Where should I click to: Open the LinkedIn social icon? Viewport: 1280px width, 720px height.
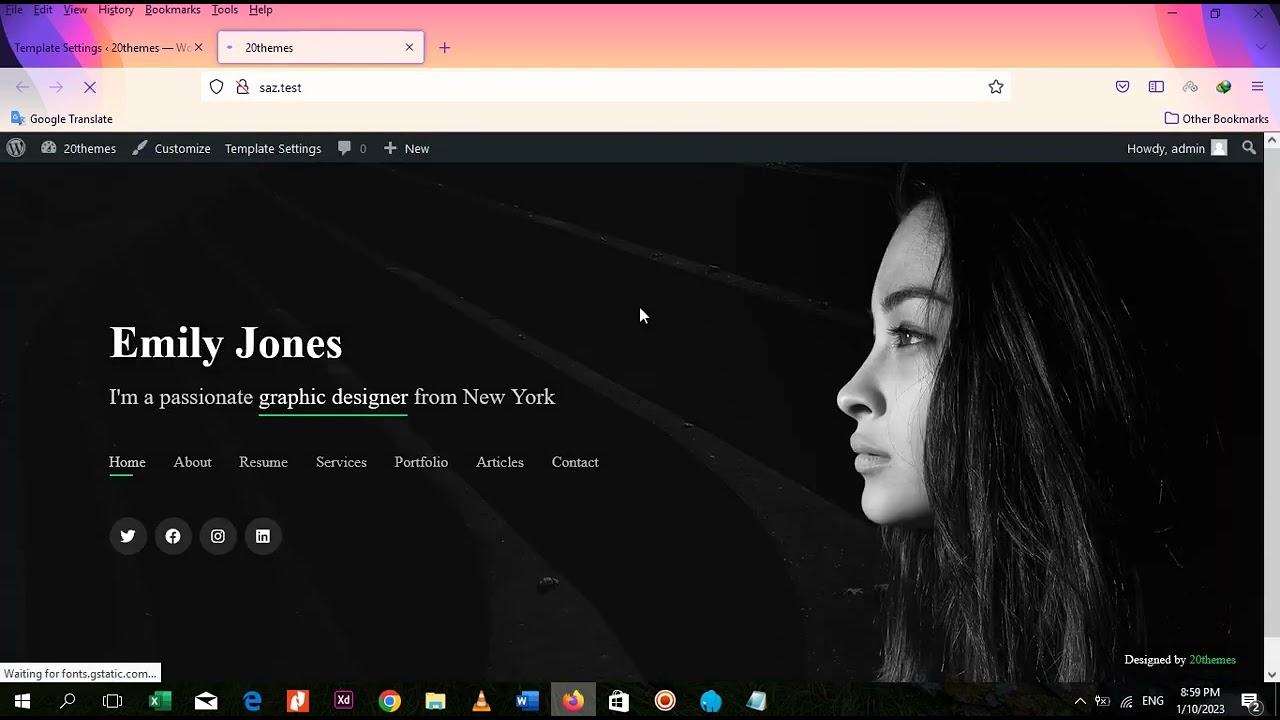pyautogui.click(x=263, y=536)
